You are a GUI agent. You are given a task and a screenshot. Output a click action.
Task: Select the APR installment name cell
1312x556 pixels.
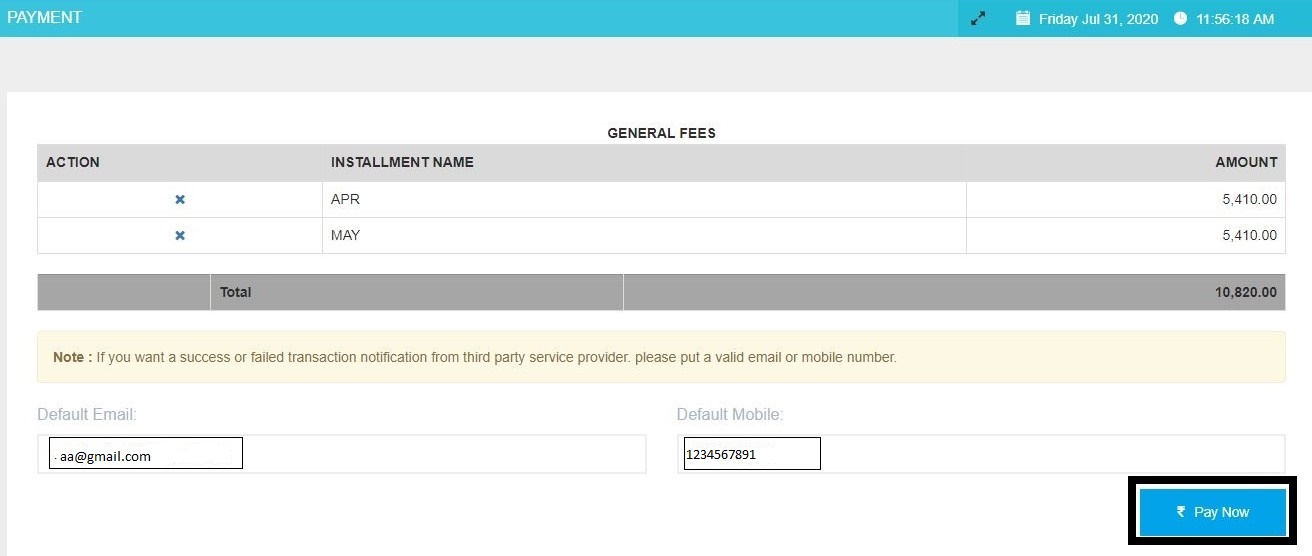(x=345, y=199)
